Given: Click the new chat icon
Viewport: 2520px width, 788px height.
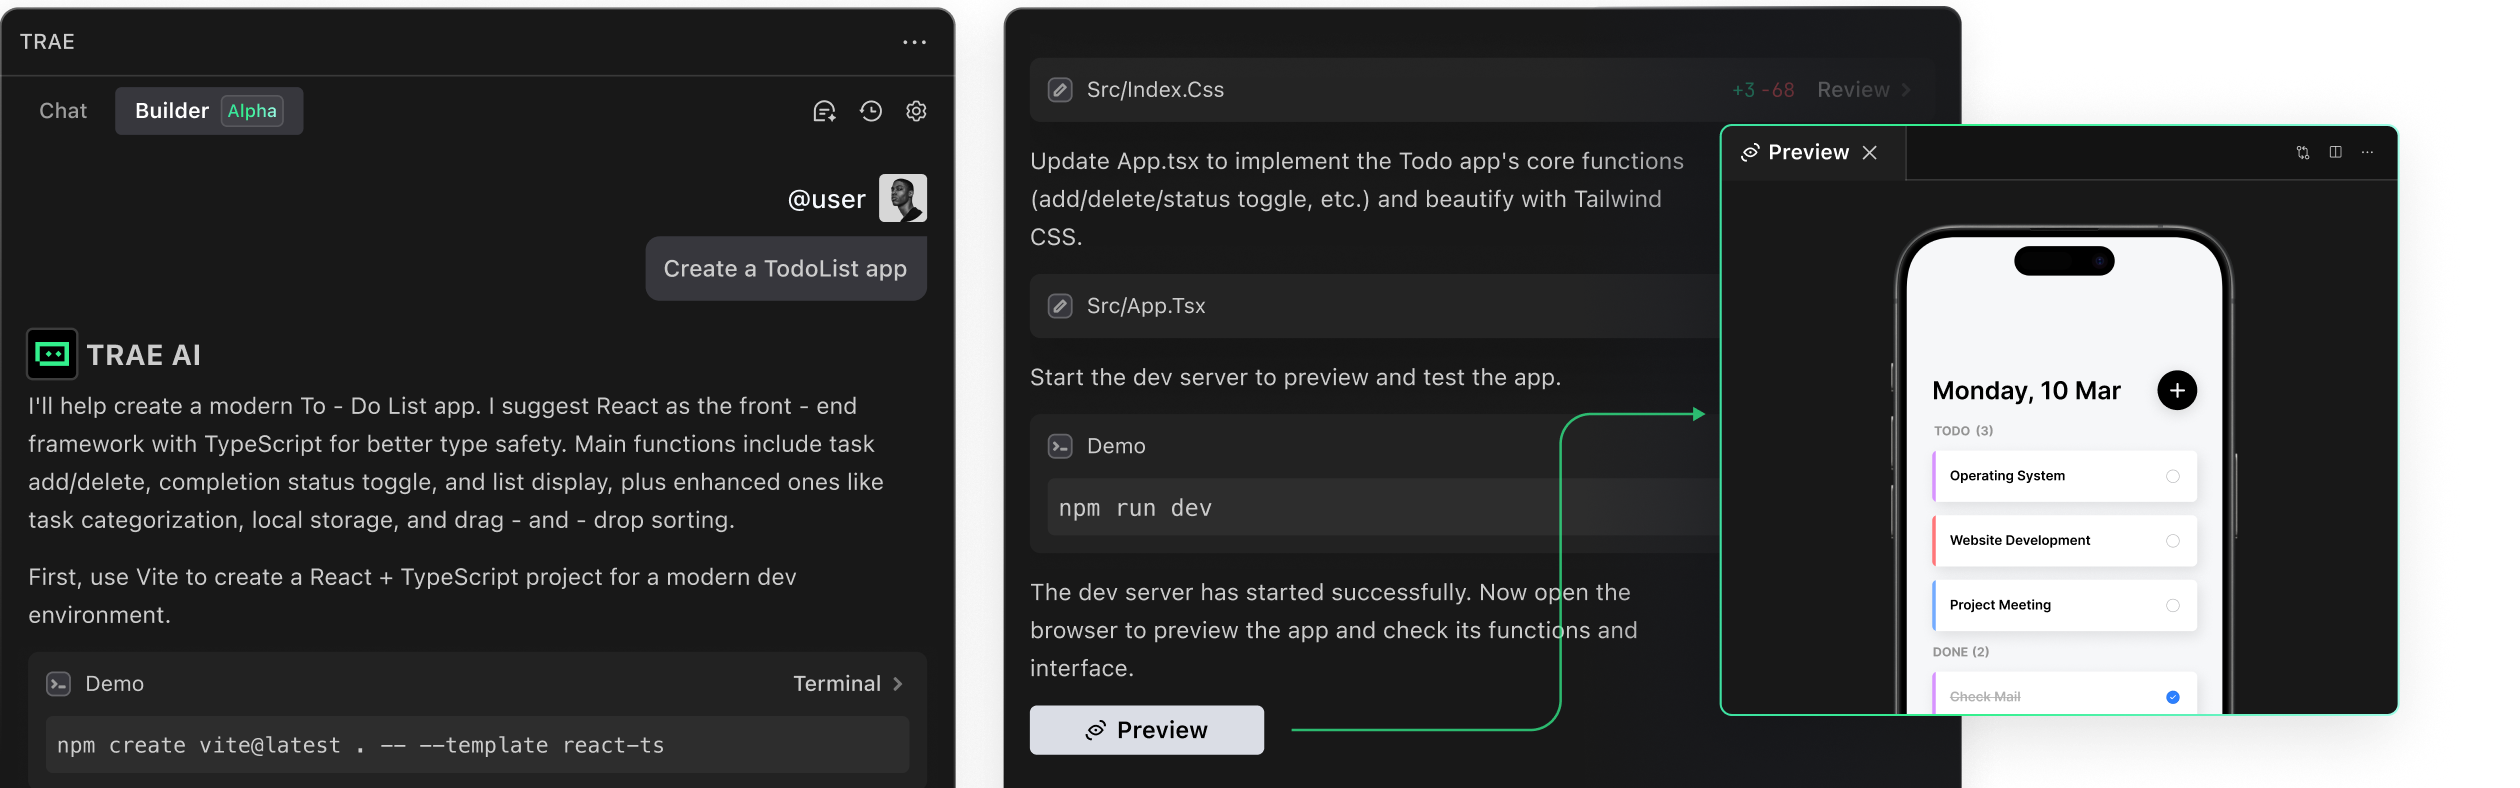Looking at the screenshot, I should click(824, 111).
